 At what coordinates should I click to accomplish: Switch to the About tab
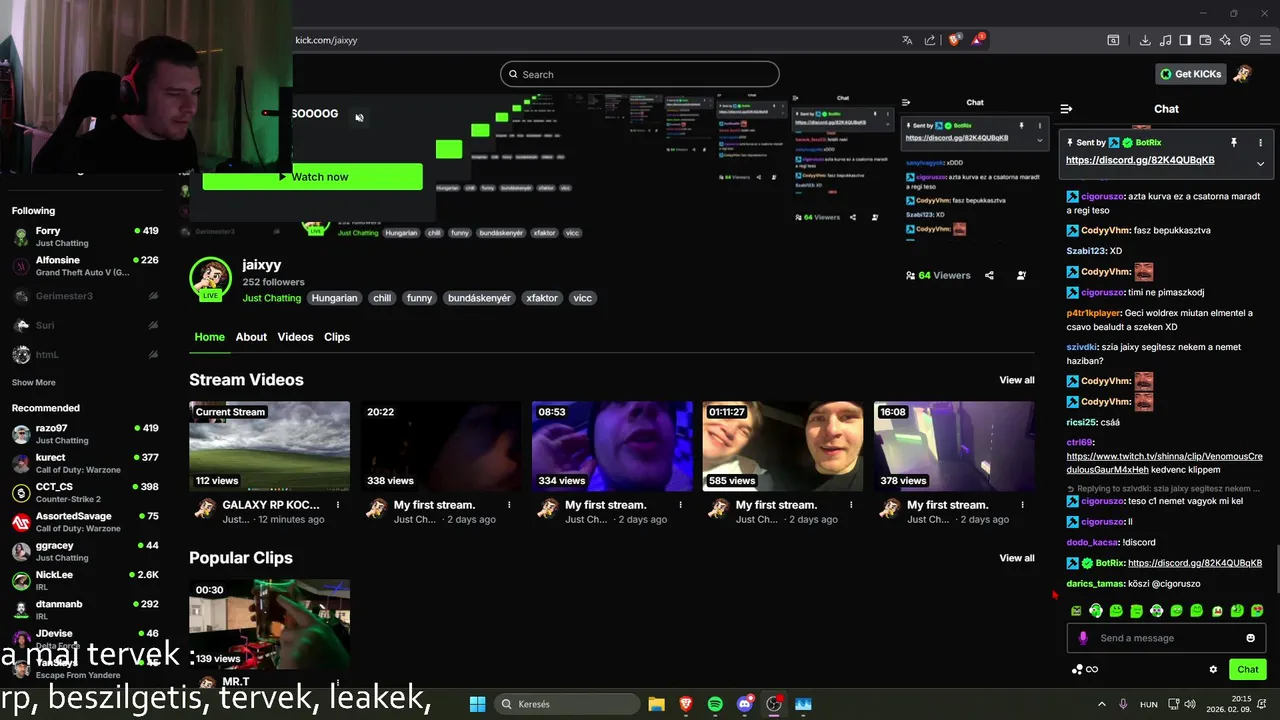(x=251, y=337)
